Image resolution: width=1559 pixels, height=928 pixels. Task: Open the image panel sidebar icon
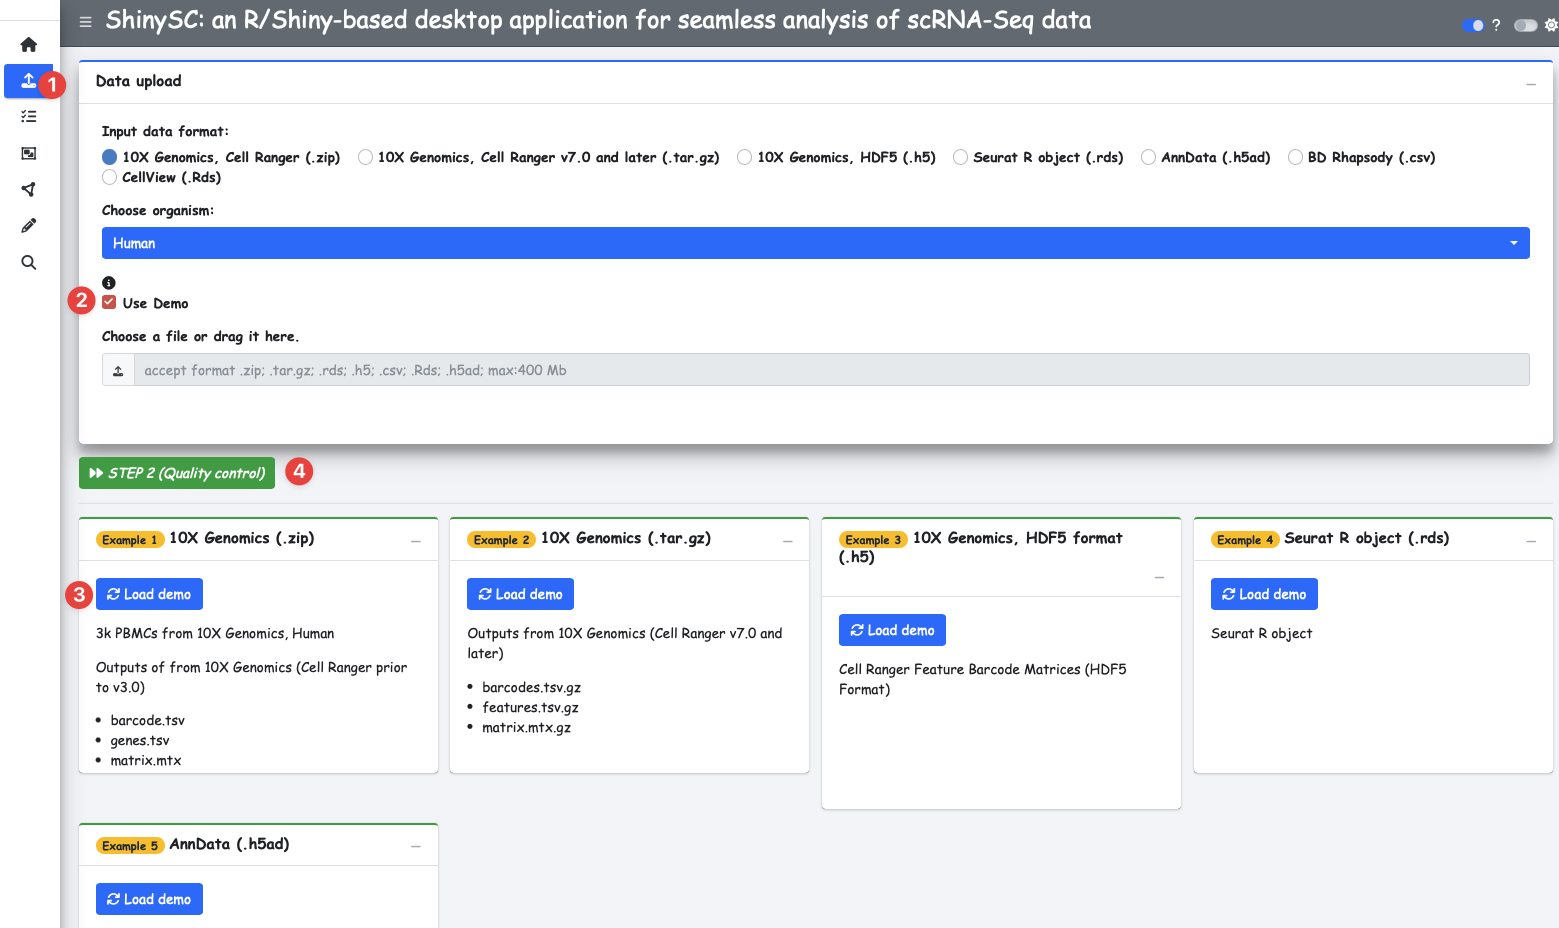[x=29, y=153]
